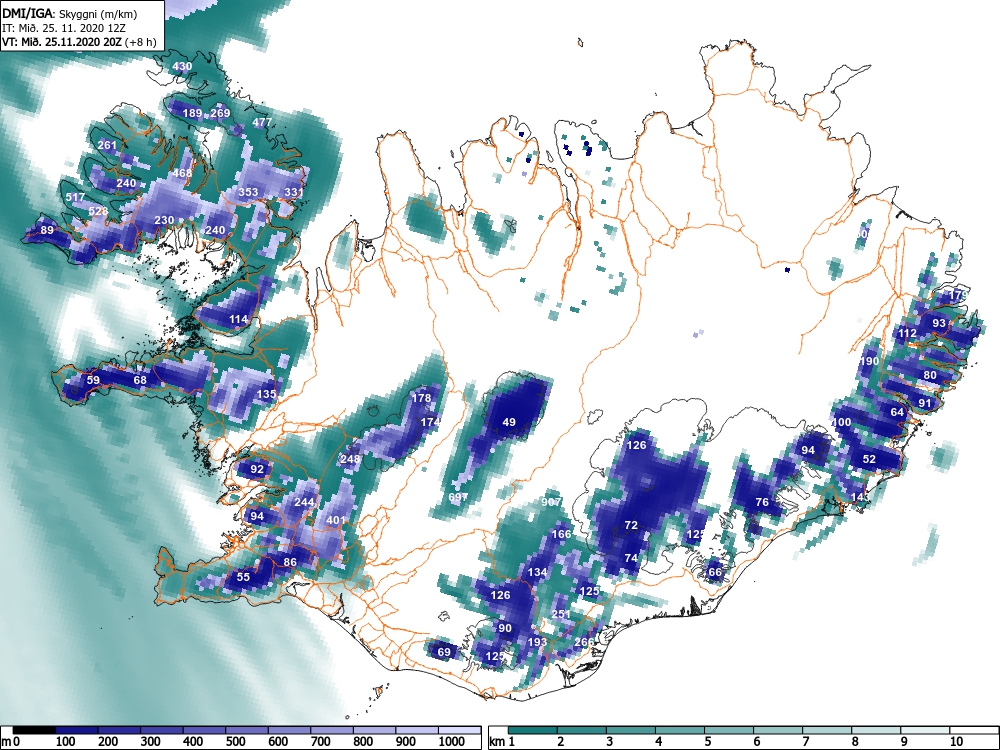The image size is (1000, 750).
Task: Click the visibility value 49
Action: [509, 422]
